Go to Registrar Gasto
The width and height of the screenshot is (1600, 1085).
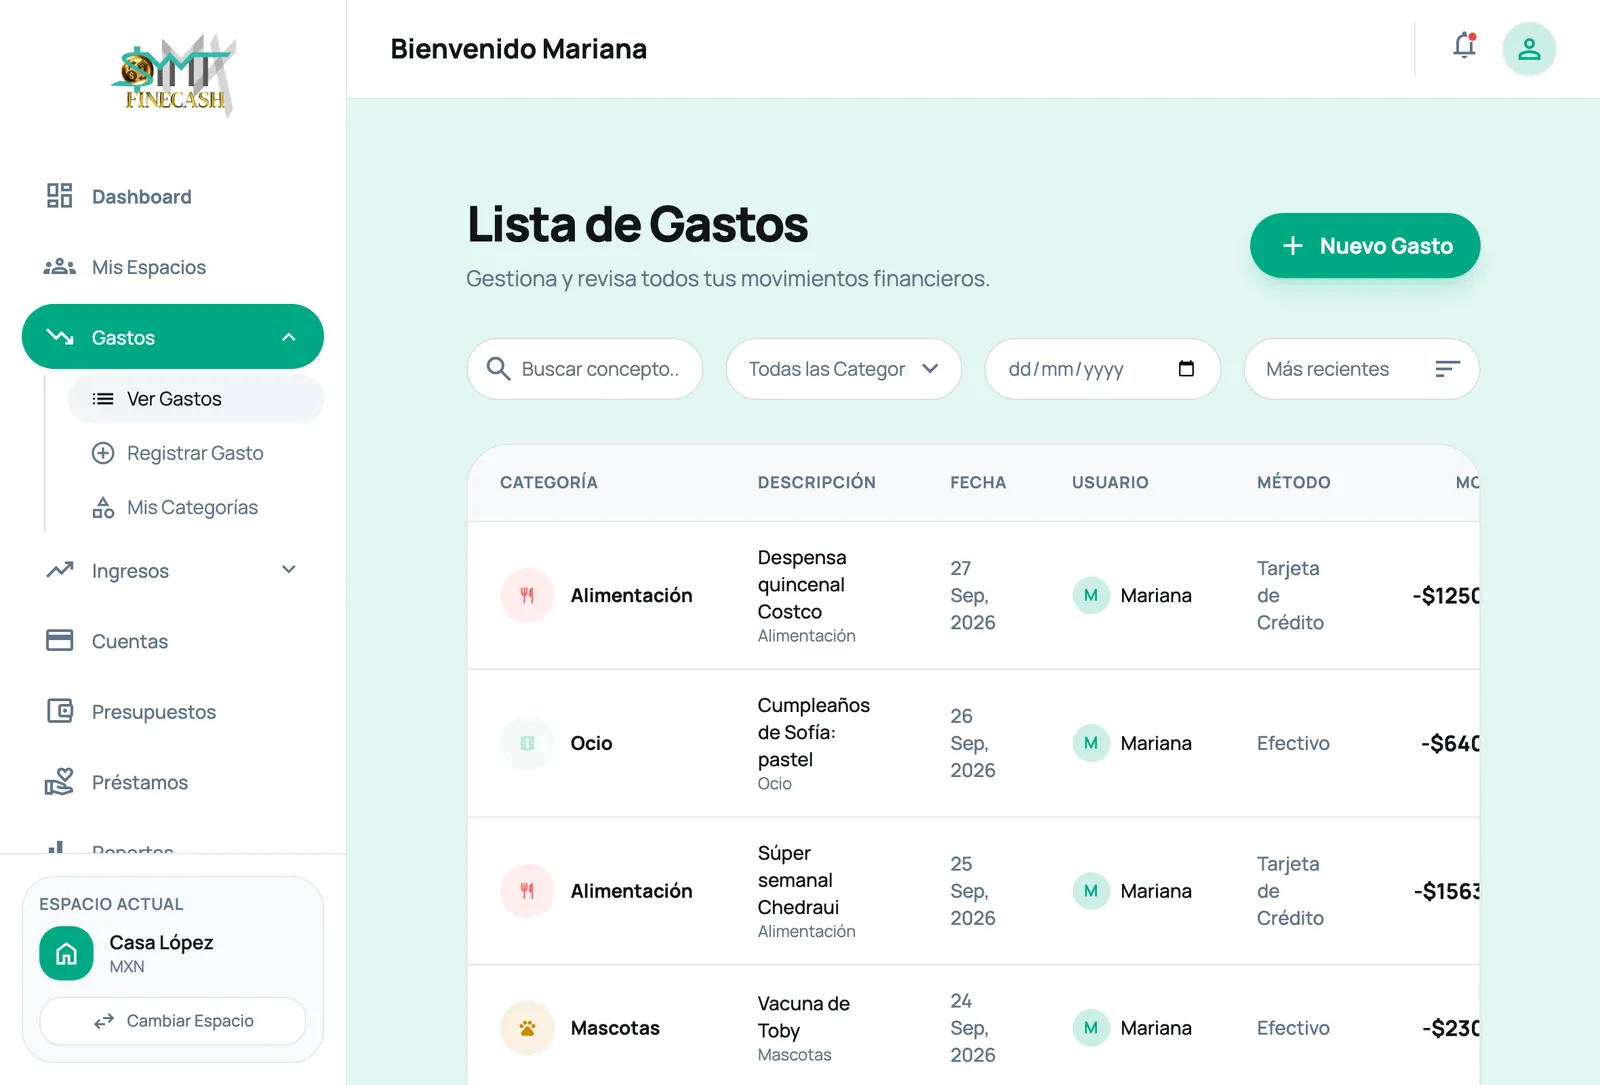[x=196, y=453]
